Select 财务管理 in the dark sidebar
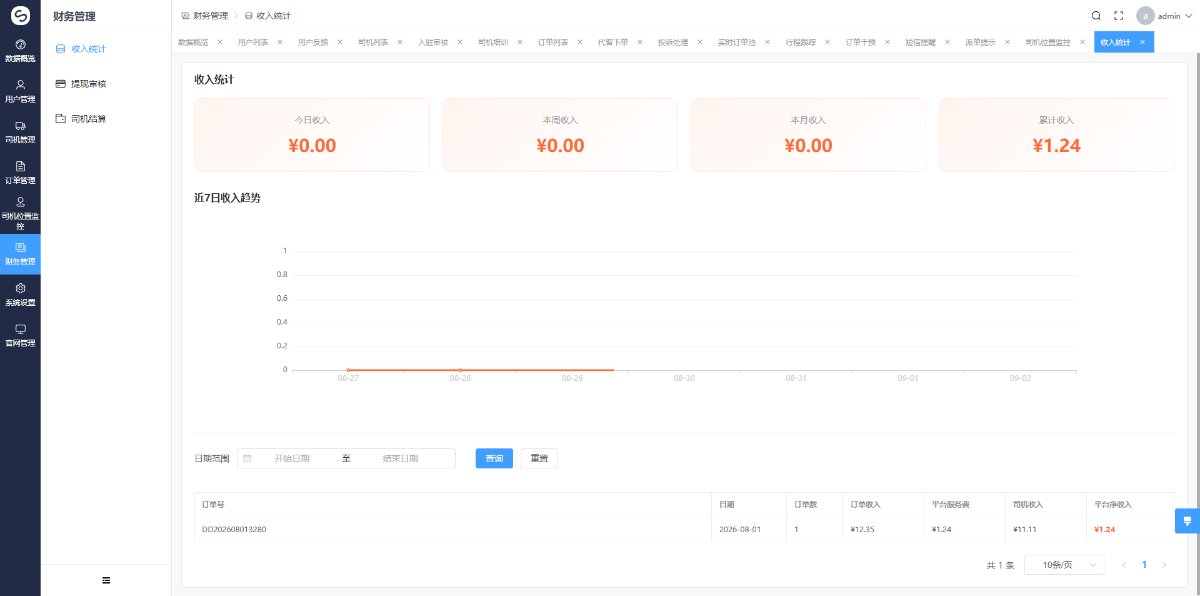 (x=20, y=254)
